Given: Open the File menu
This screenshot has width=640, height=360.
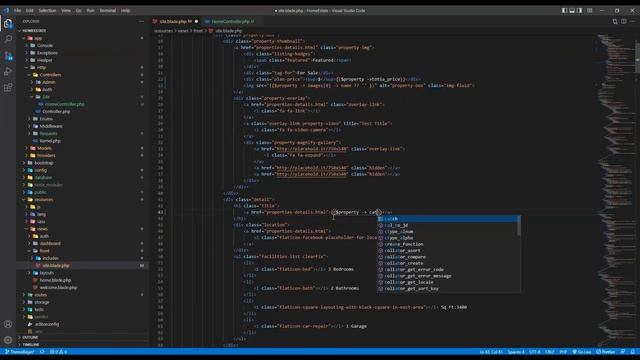Looking at the screenshot, I should point(18,11).
